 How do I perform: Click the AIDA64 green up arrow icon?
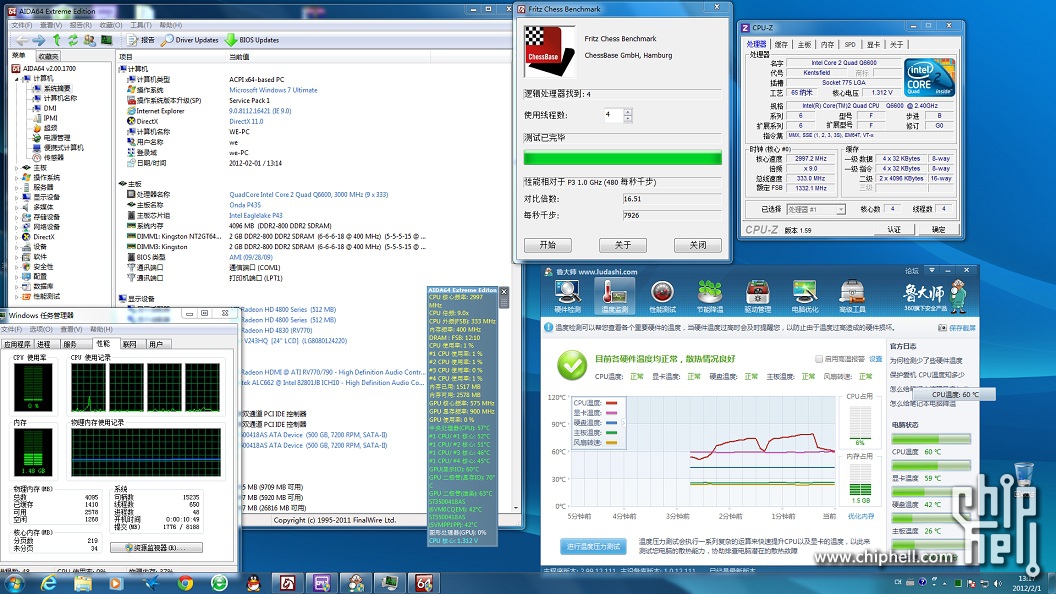(57, 40)
